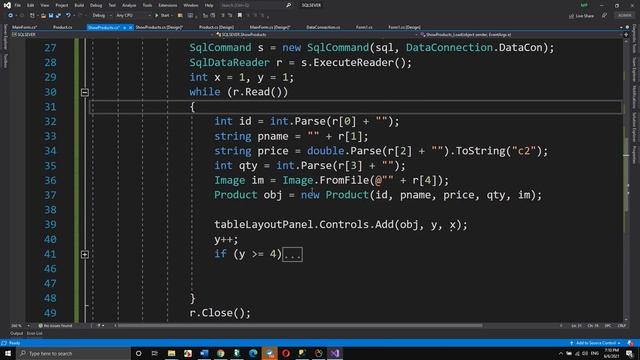Switch to the Product.cs tab
The image size is (640, 360).
62,27
